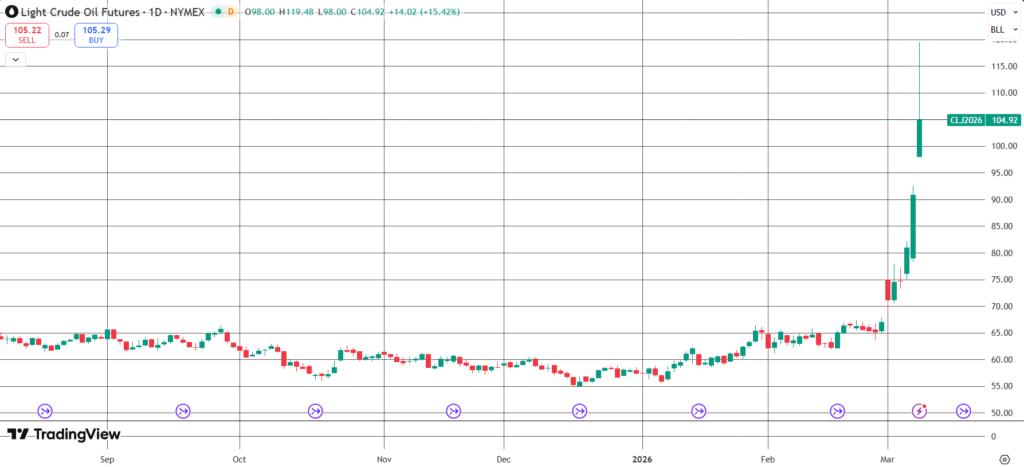Click the 105.29 BUY button
The width and height of the screenshot is (1024, 467).
coord(96,35)
